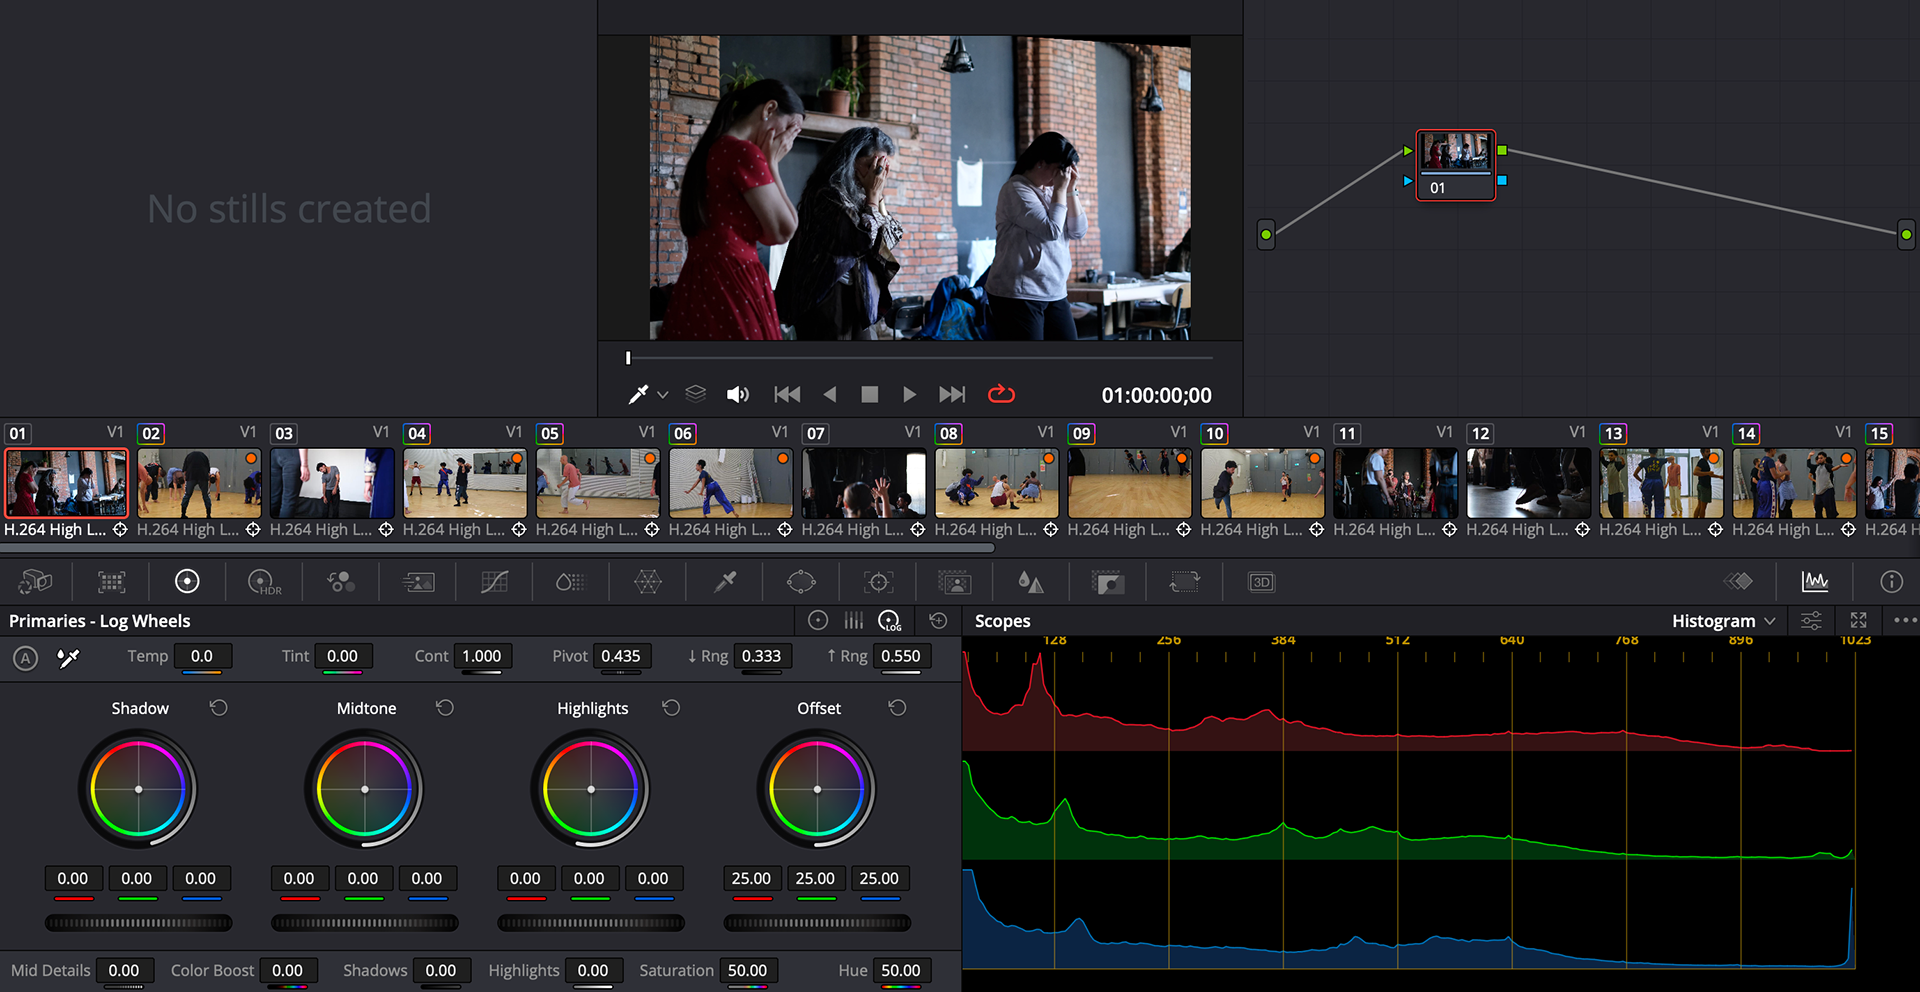The height and width of the screenshot is (992, 1920).
Task: Skip to the last frame
Action: (952, 395)
